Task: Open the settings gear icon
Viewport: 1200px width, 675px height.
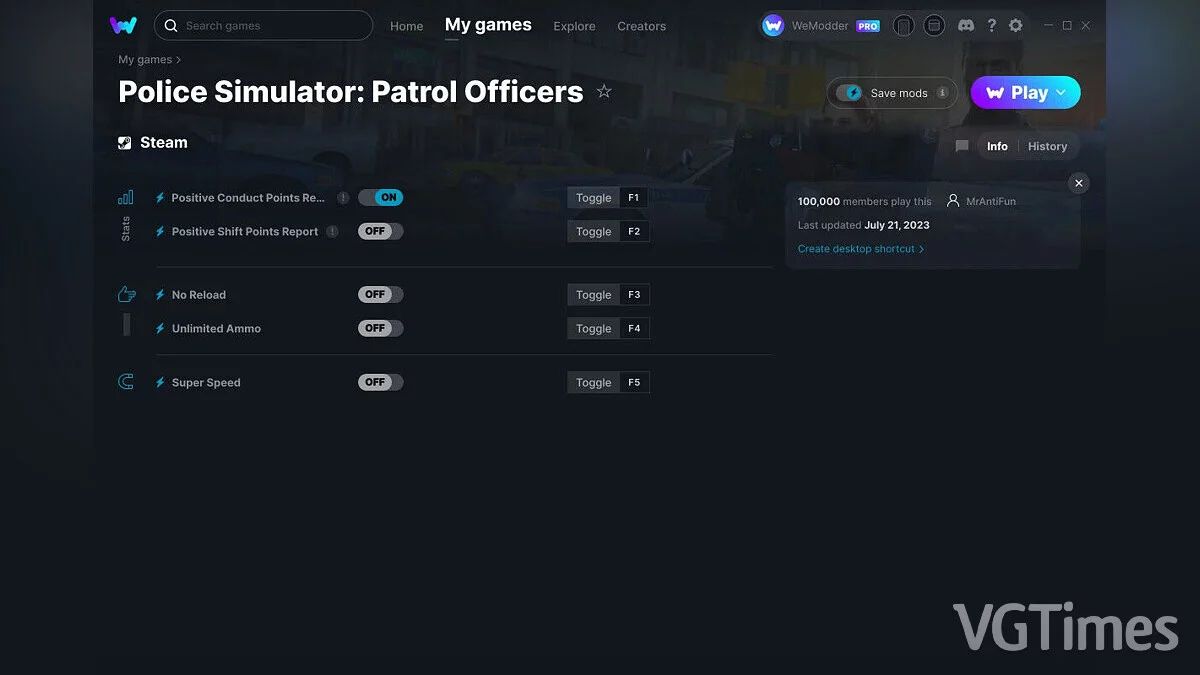Action: pyautogui.click(x=1015, y=25)
